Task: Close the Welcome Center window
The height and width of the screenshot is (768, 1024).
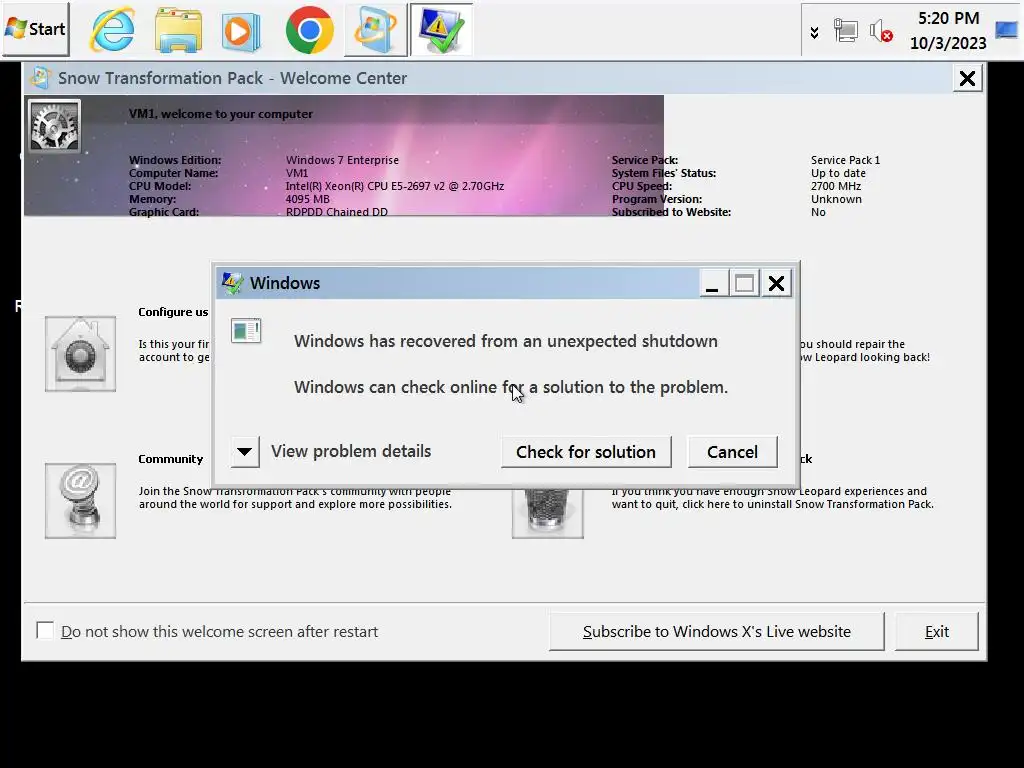Action: 967,78
